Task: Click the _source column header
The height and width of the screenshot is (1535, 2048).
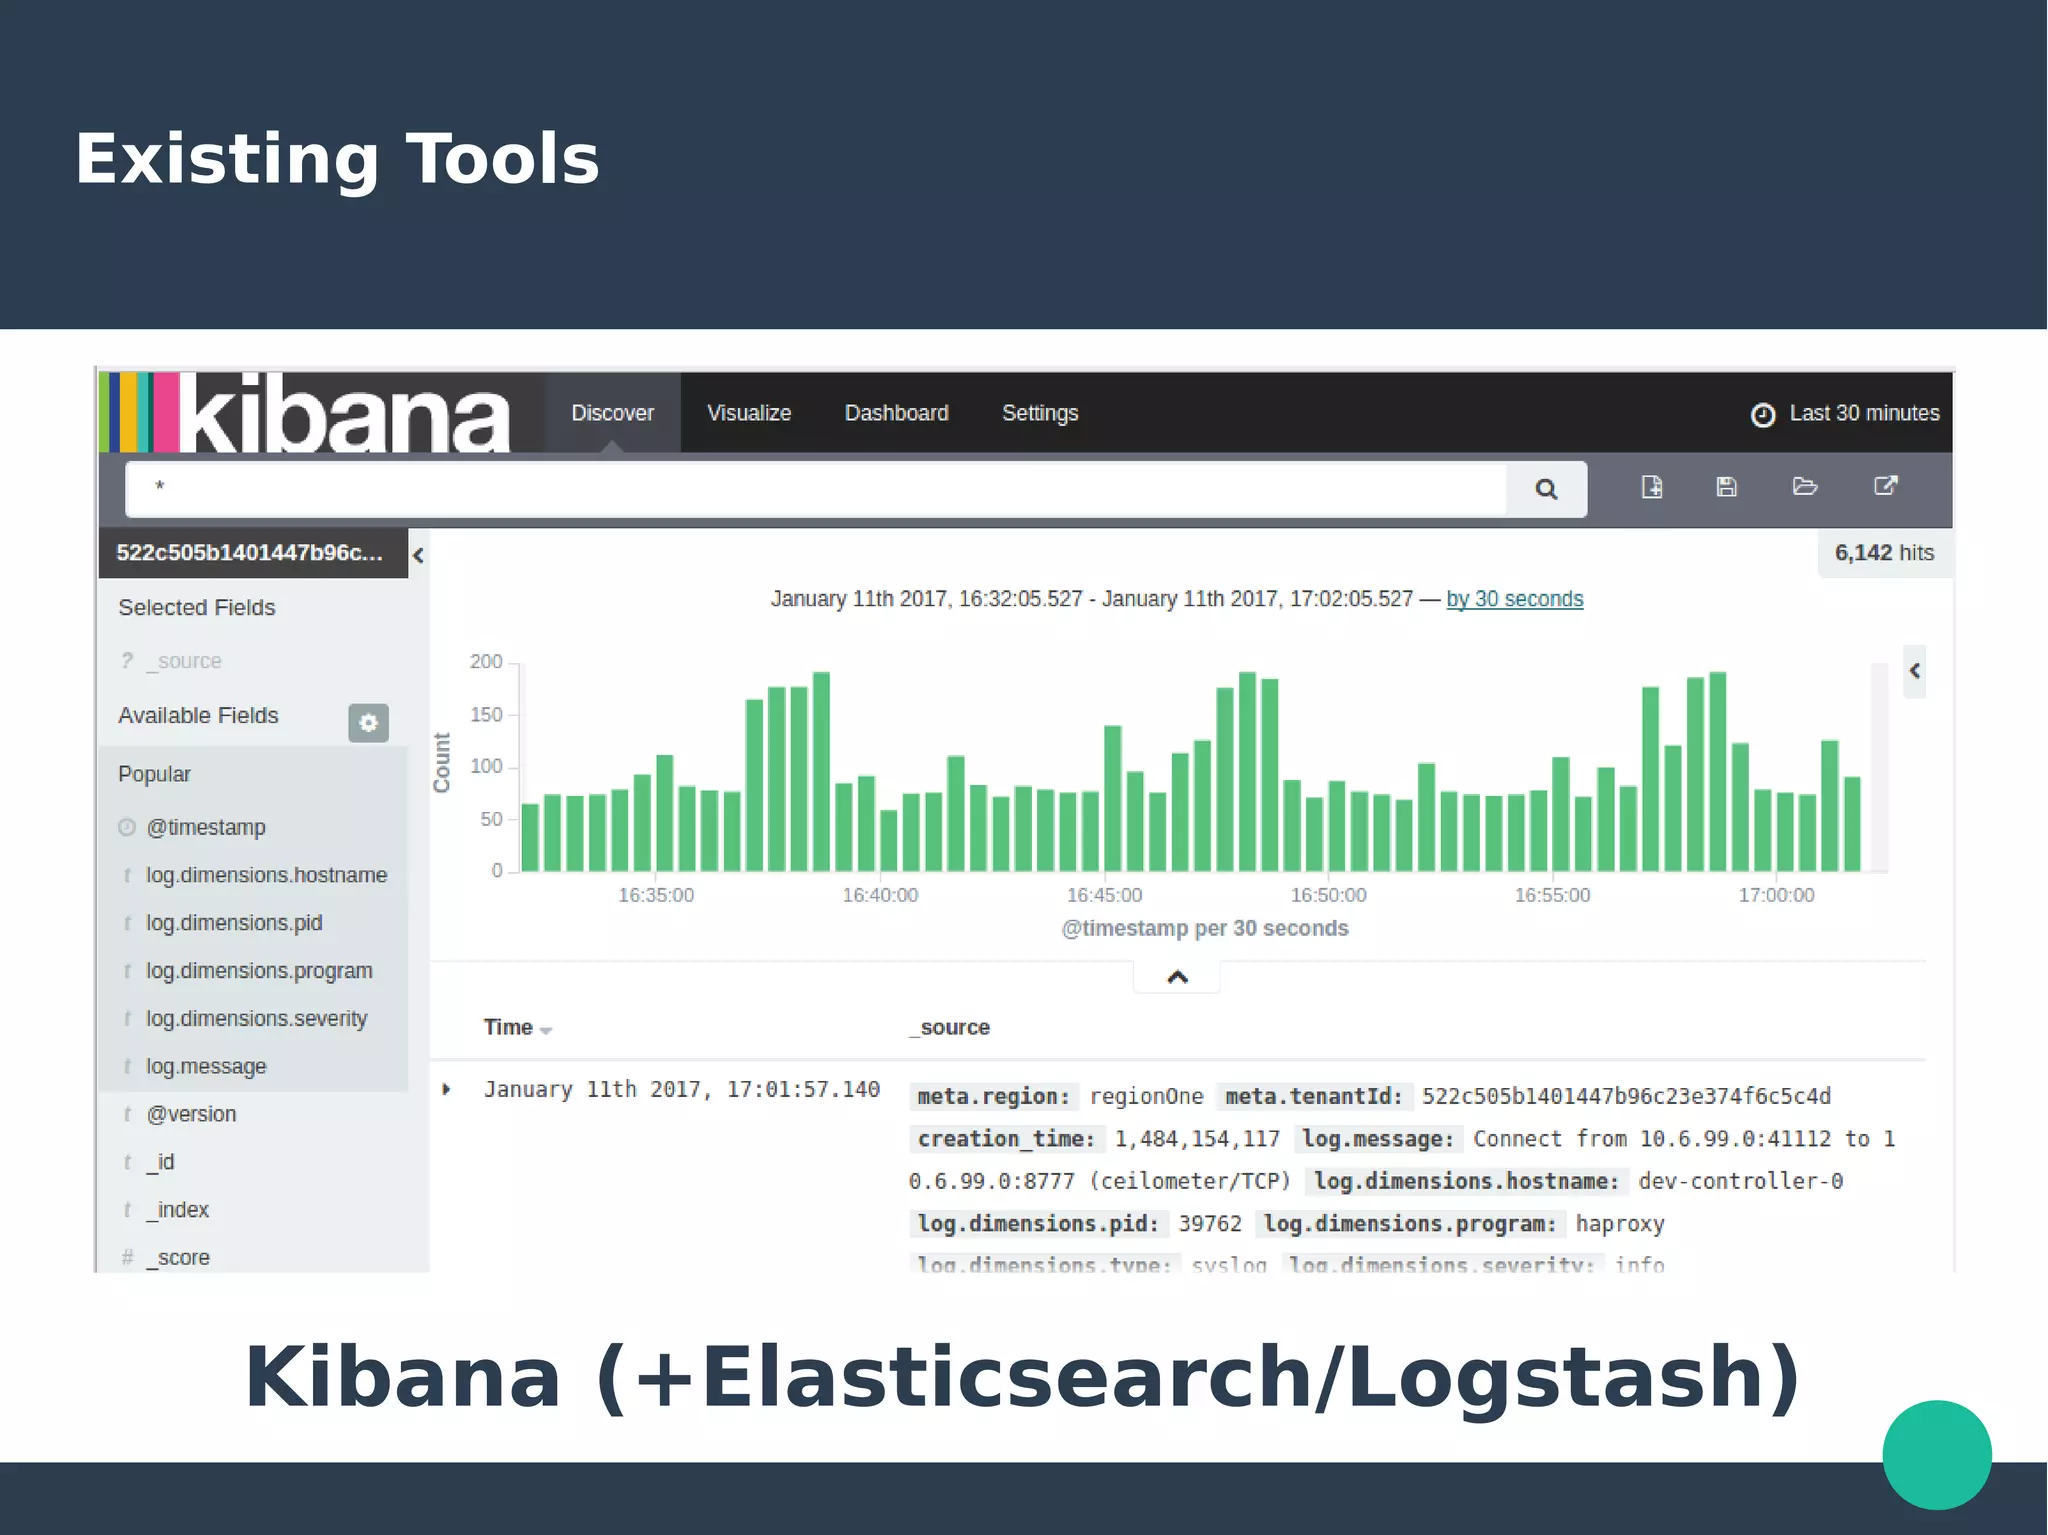Action: click(x=950, y=1028)
